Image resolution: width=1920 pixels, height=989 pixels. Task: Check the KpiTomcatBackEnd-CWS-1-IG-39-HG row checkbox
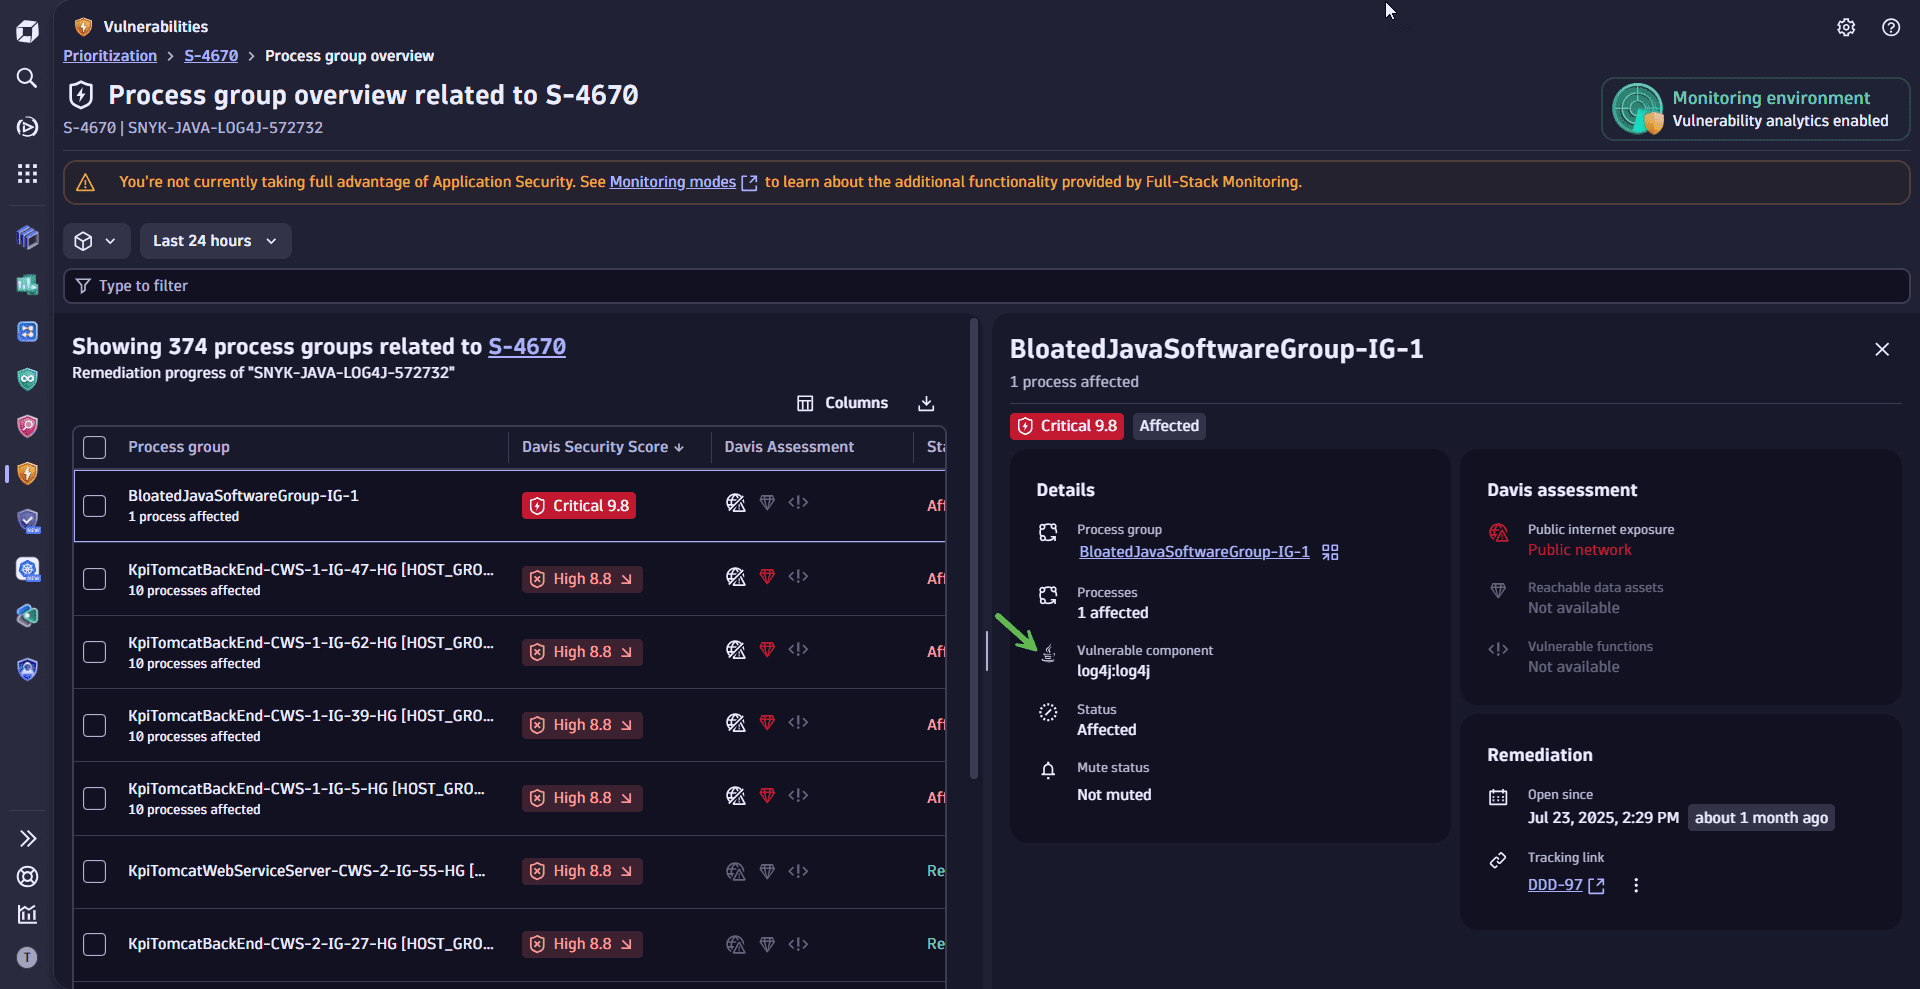point(94,725)
